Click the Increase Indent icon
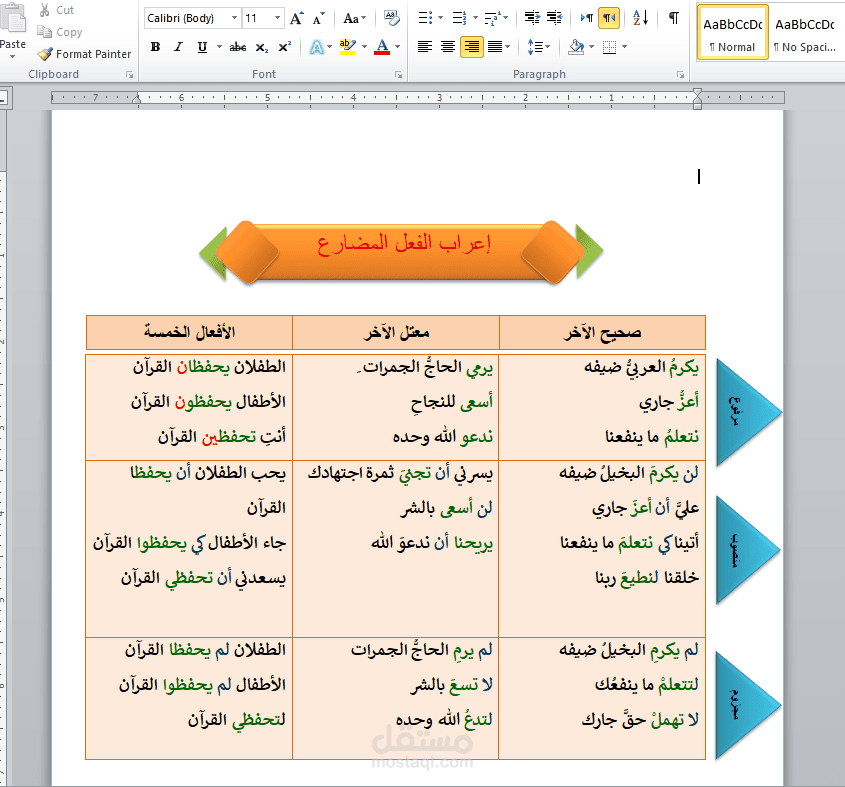 point(555,18)
